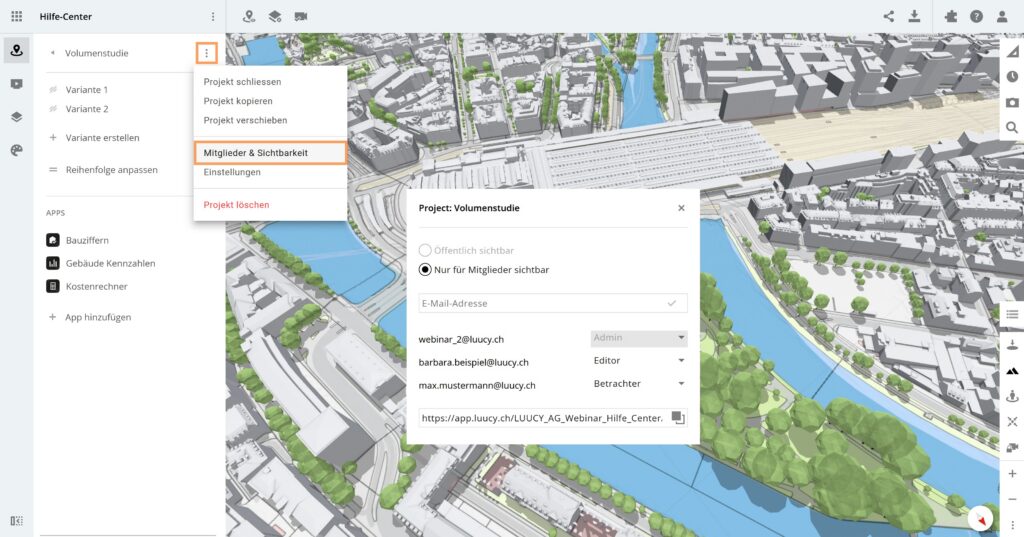1024x537 pixels.
Task: Select Projekt löschen in the menu
Action: pos(236,205)
